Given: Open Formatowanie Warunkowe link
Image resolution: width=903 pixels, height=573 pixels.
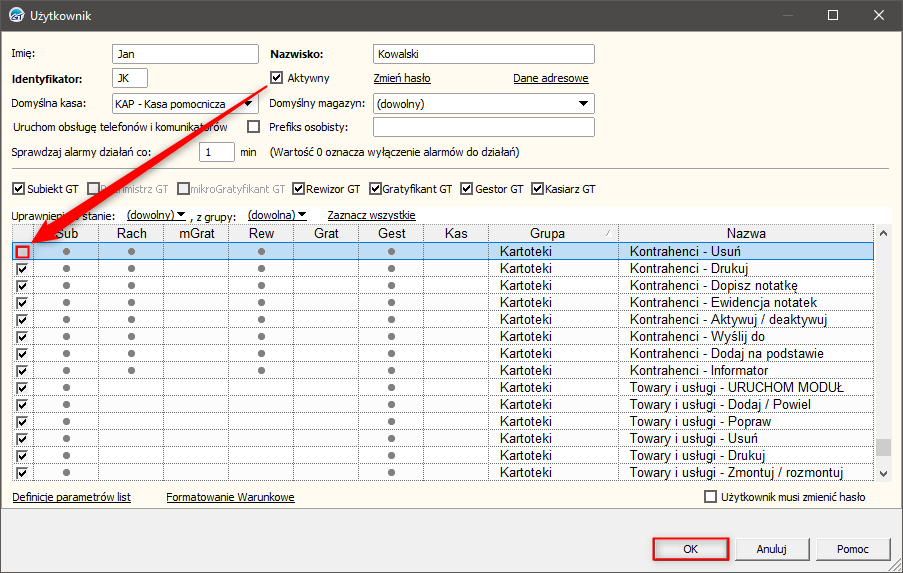Looking at the screenshot, I should coord(230,497).
